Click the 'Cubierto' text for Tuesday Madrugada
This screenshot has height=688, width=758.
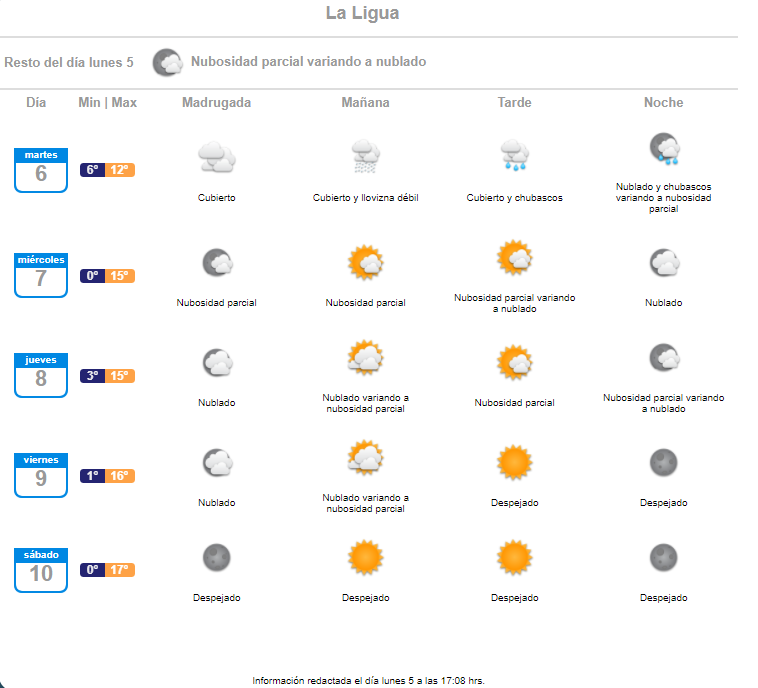coord(217,198)
